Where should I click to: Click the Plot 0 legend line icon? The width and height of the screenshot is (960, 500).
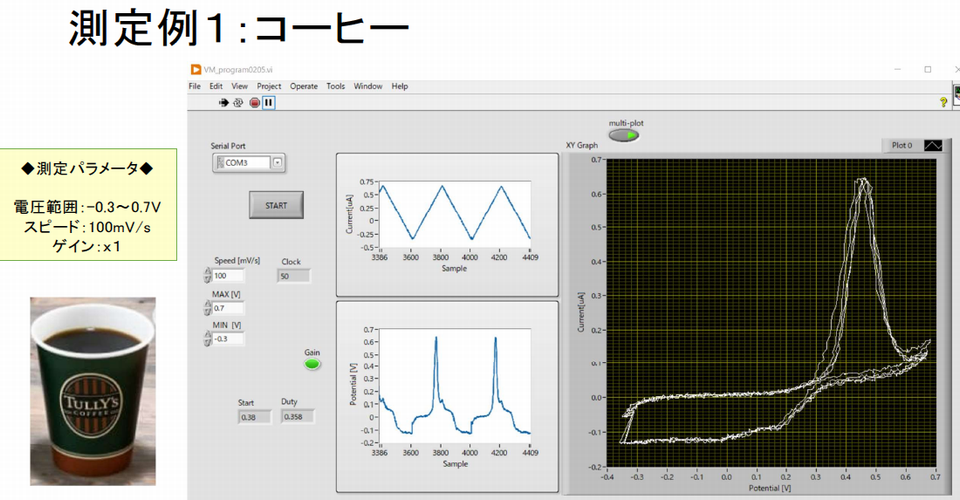932,145
